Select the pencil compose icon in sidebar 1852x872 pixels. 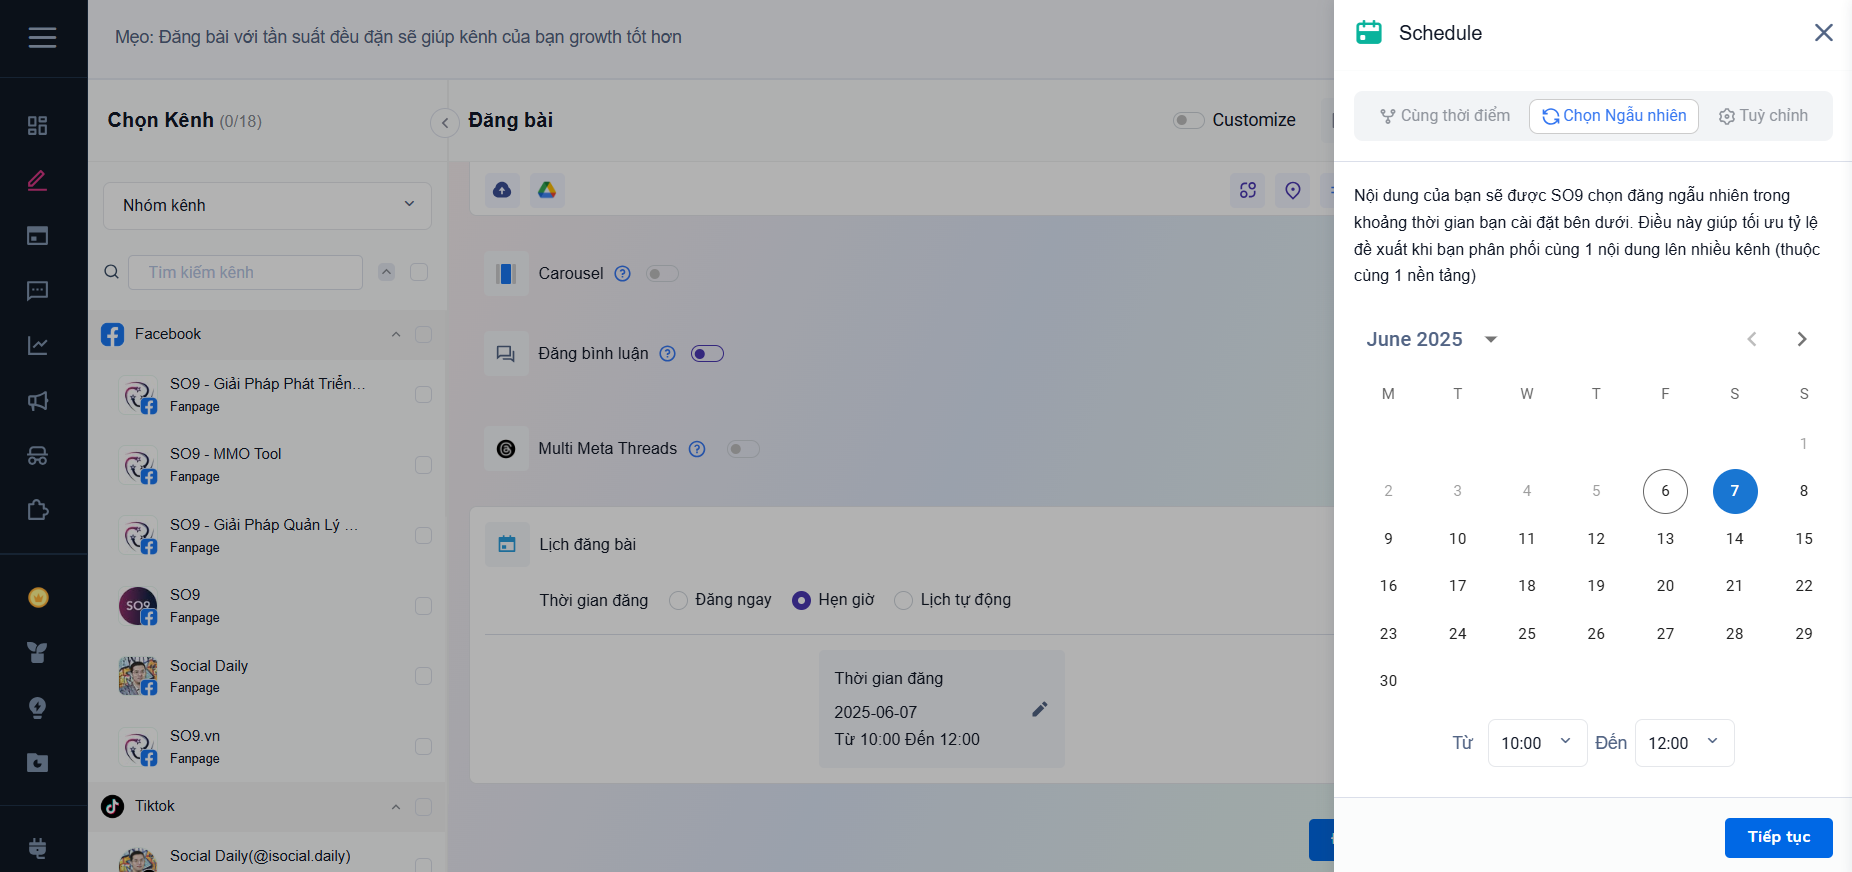pyautogui.click(x=37, y=181)
